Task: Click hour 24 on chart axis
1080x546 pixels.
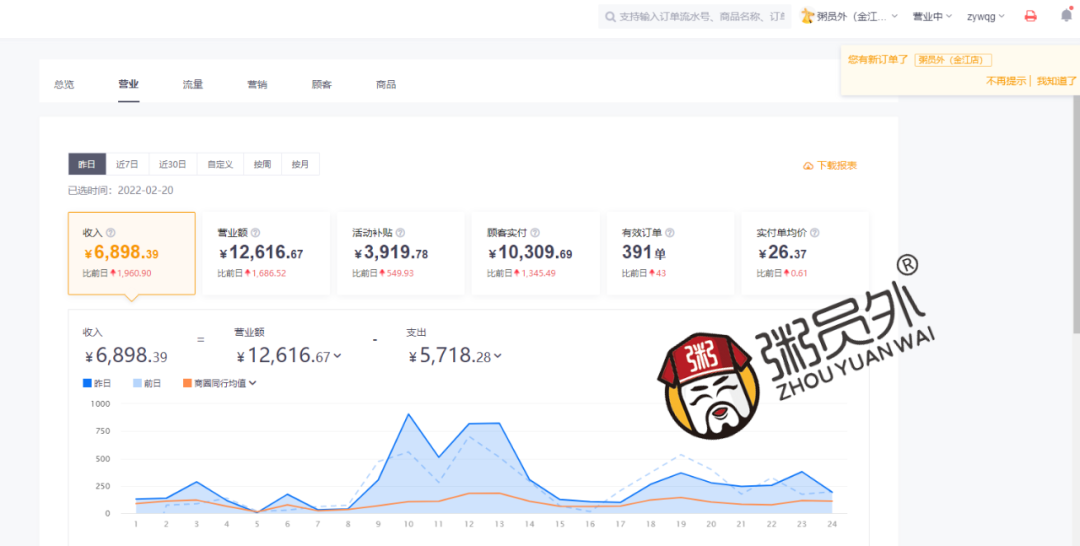Action: pos(832,524)
